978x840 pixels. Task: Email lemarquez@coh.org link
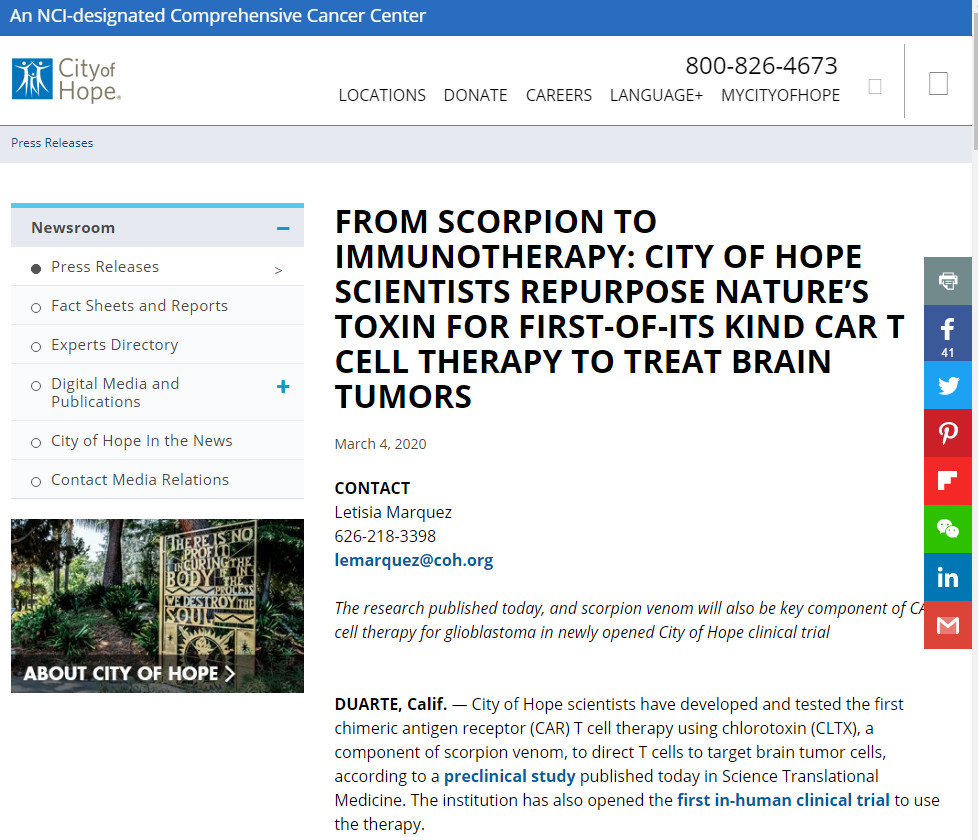tap(414, 560)
